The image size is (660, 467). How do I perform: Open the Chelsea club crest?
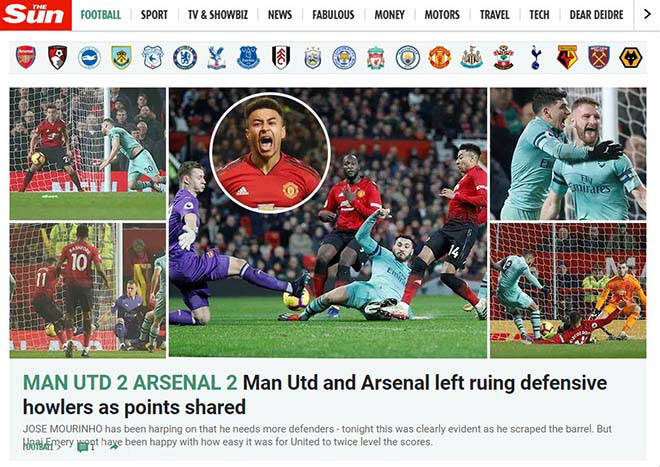tap(185, 58)
